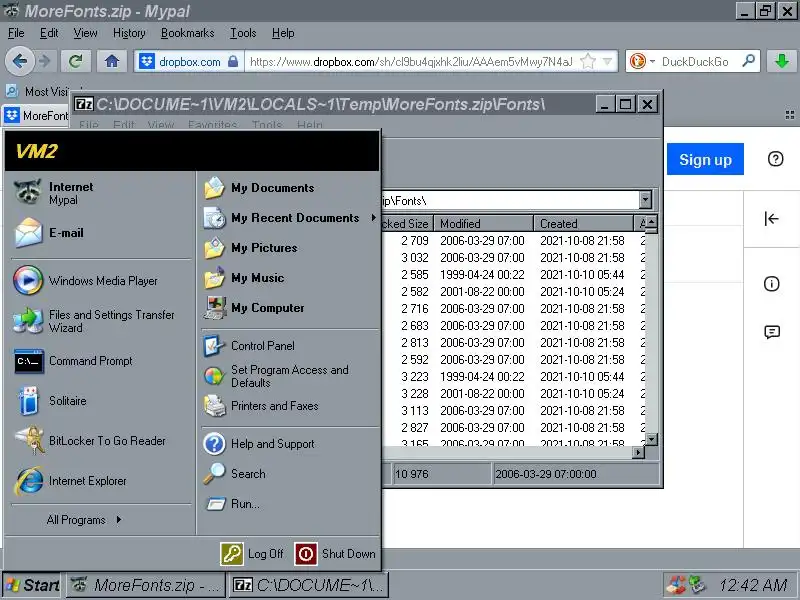The height and width of the screenshot is (600, 800).
Task: Open the Mypal downloads arrow
Action: [x=781, y=62]
